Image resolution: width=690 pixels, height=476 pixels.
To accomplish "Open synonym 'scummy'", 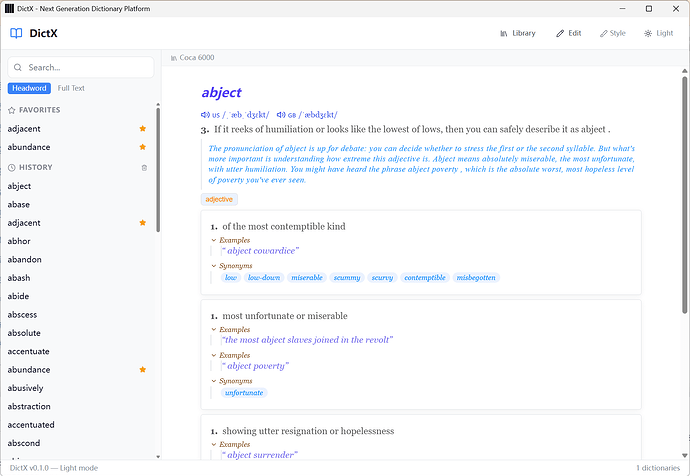I will point(347,278).
